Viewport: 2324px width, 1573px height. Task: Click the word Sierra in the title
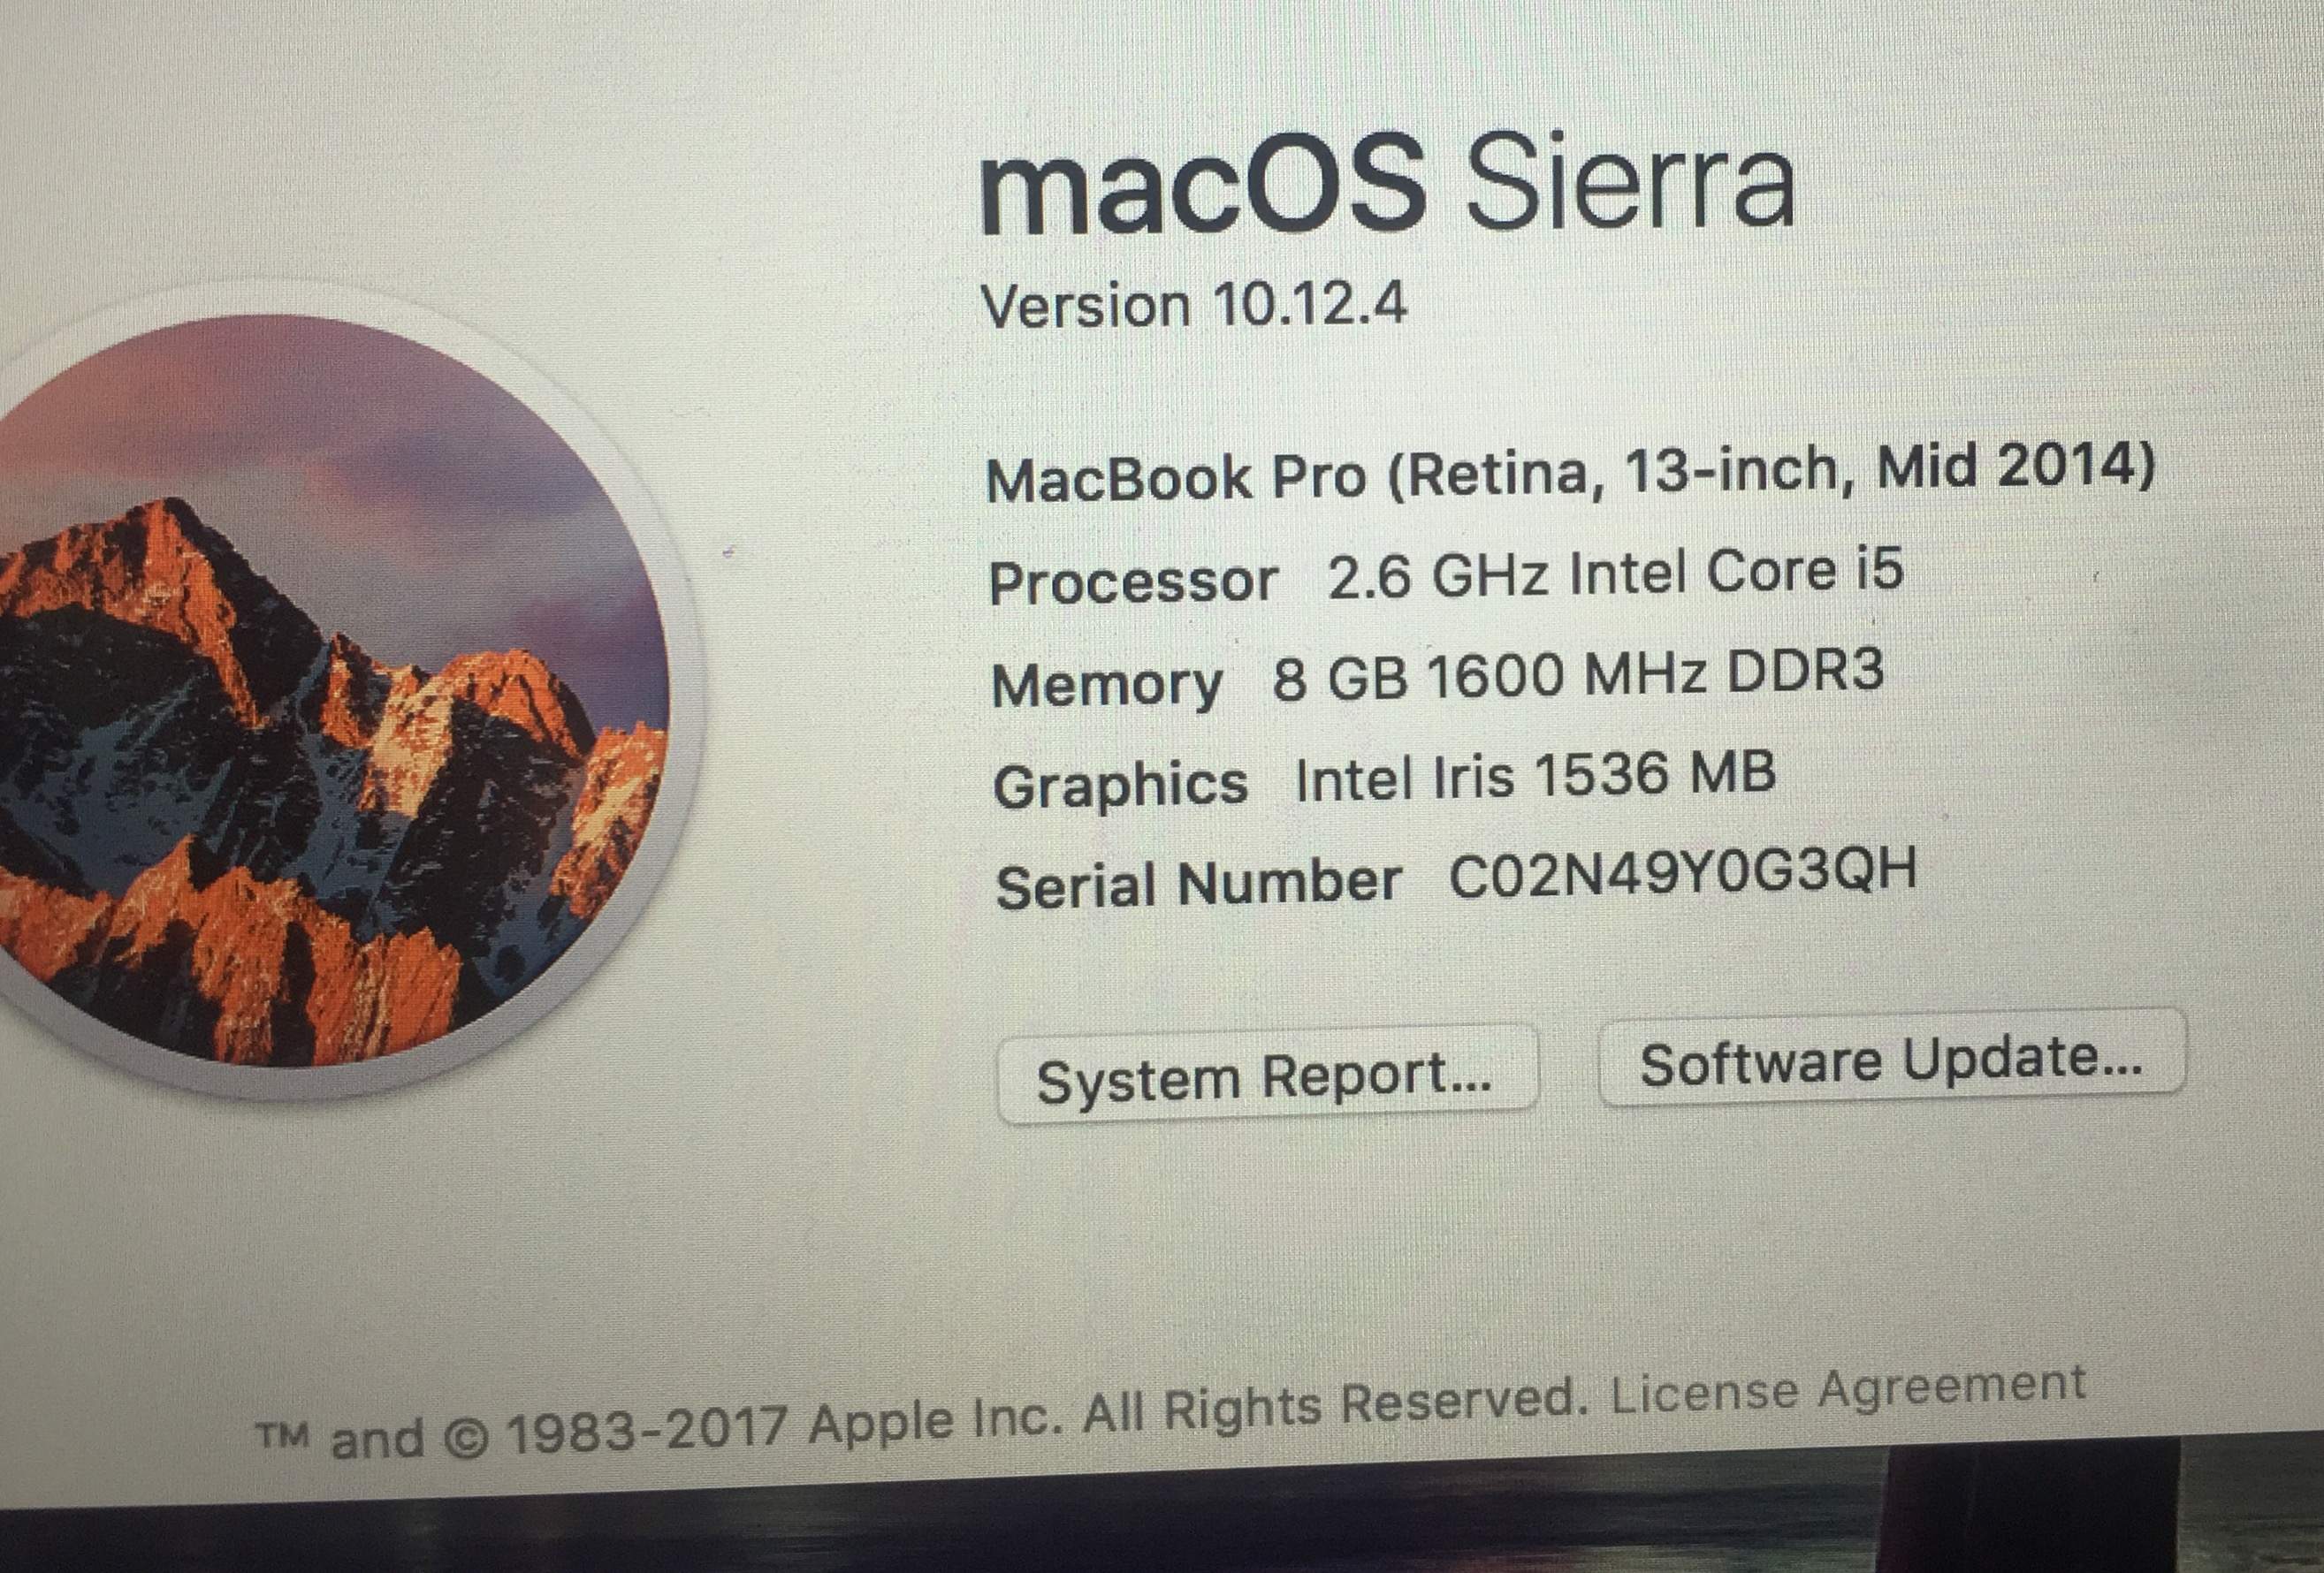click(x=1629, y=182)
